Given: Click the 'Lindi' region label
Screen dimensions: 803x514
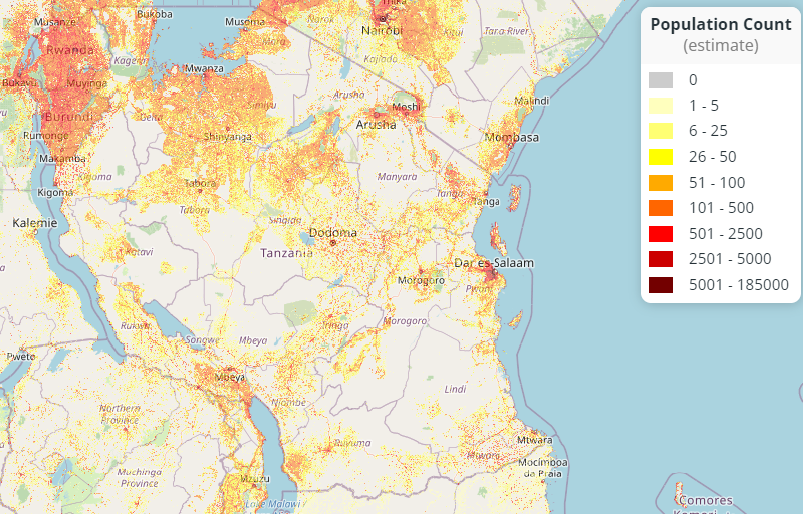Looking at the screenshot, I should click(x=455, y=390).
